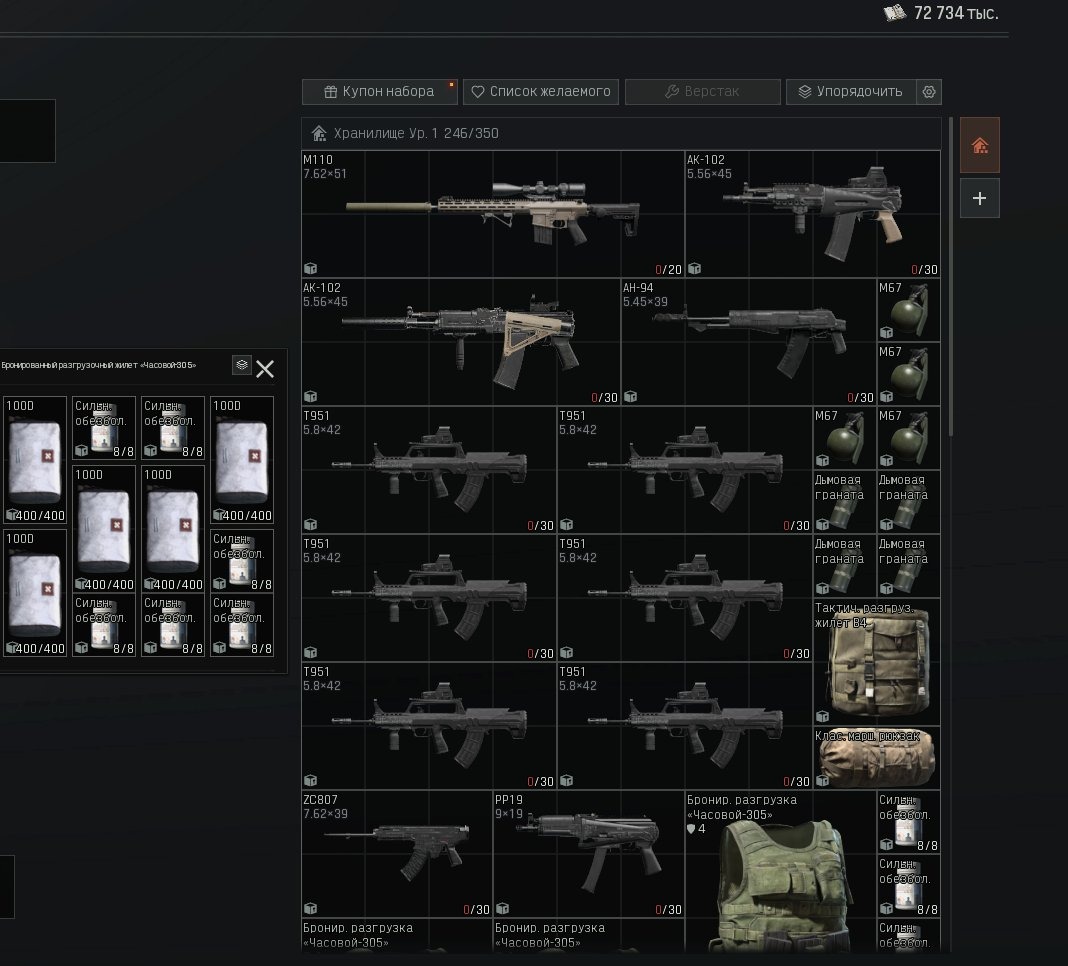The width and height of the screenshot is (1068, 966).
Task: Select the AK-102 with tan magazine well cover
Action: pos(460,342)
